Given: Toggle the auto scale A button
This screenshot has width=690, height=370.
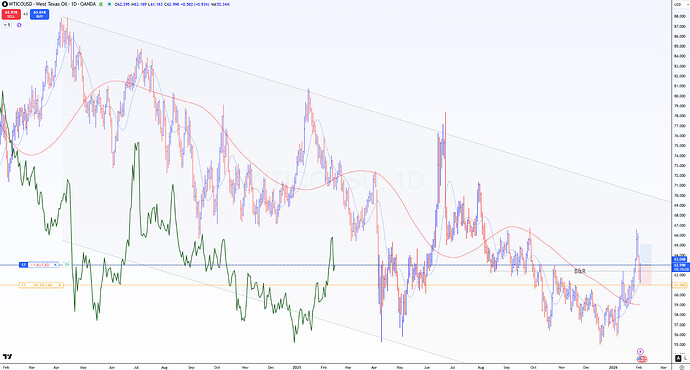Looking at the screenshot, I should 678,359.
